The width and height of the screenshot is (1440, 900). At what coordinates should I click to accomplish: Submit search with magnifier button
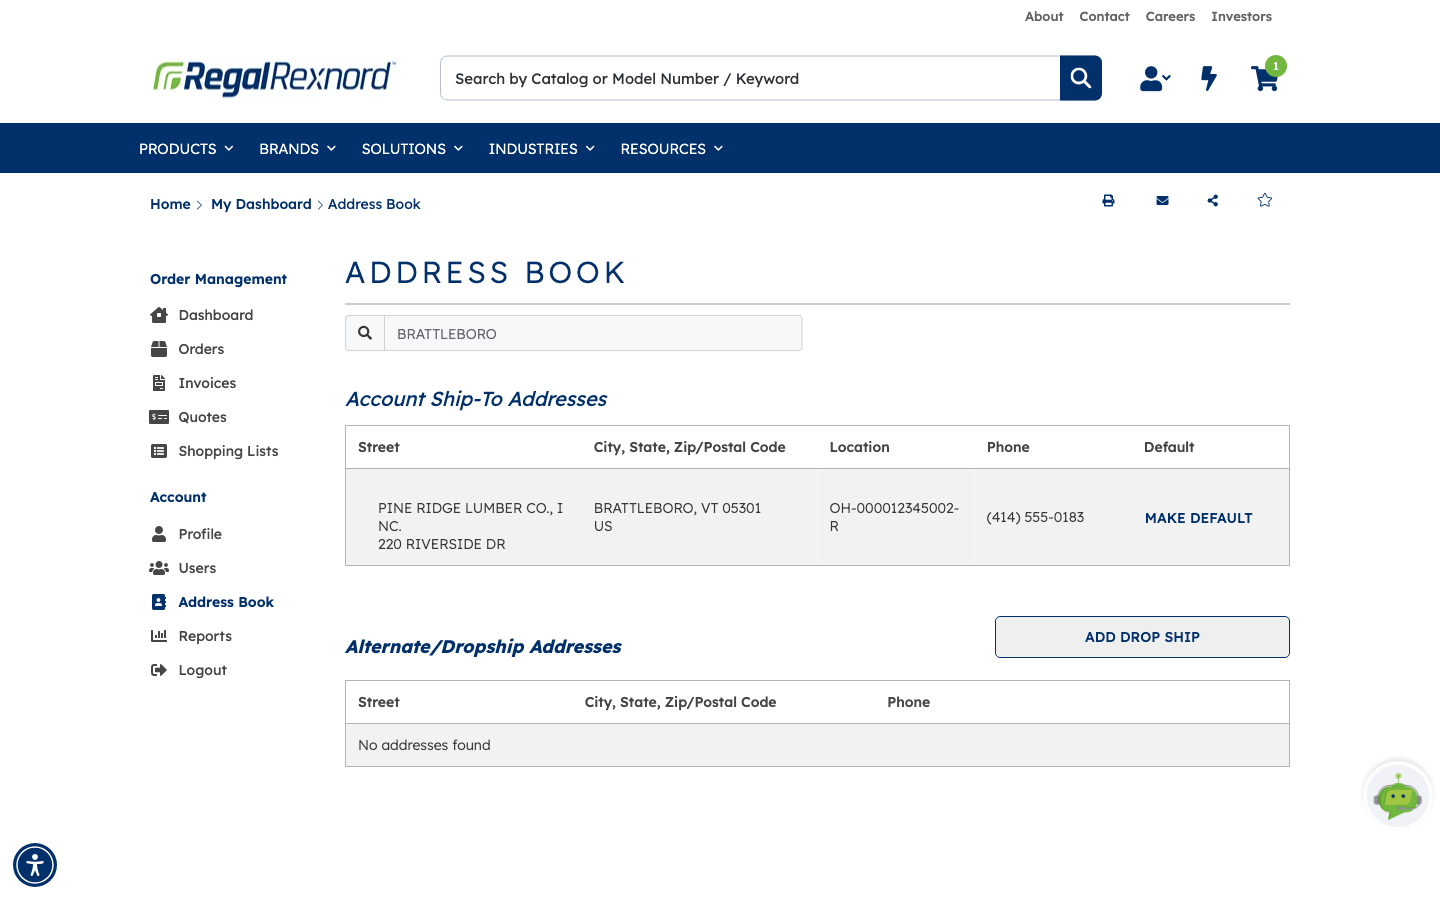pos(1081,78)
